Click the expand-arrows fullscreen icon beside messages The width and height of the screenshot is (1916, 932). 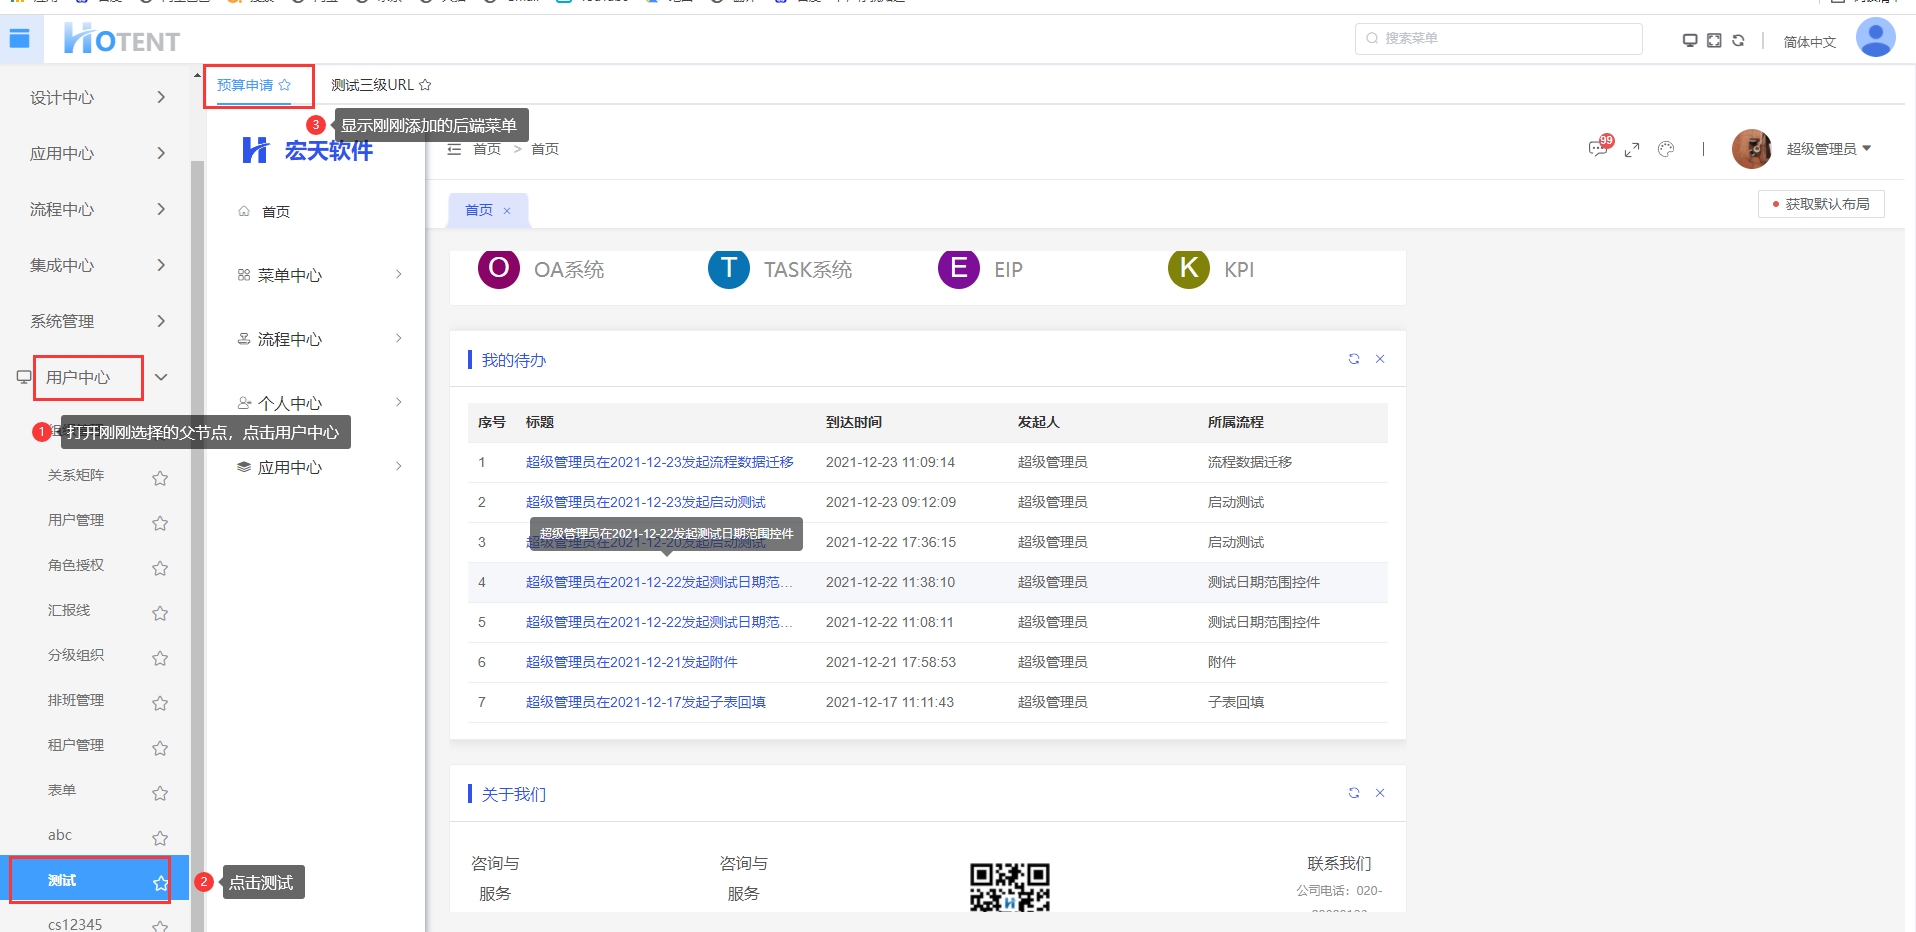[x=1632, y=149]
